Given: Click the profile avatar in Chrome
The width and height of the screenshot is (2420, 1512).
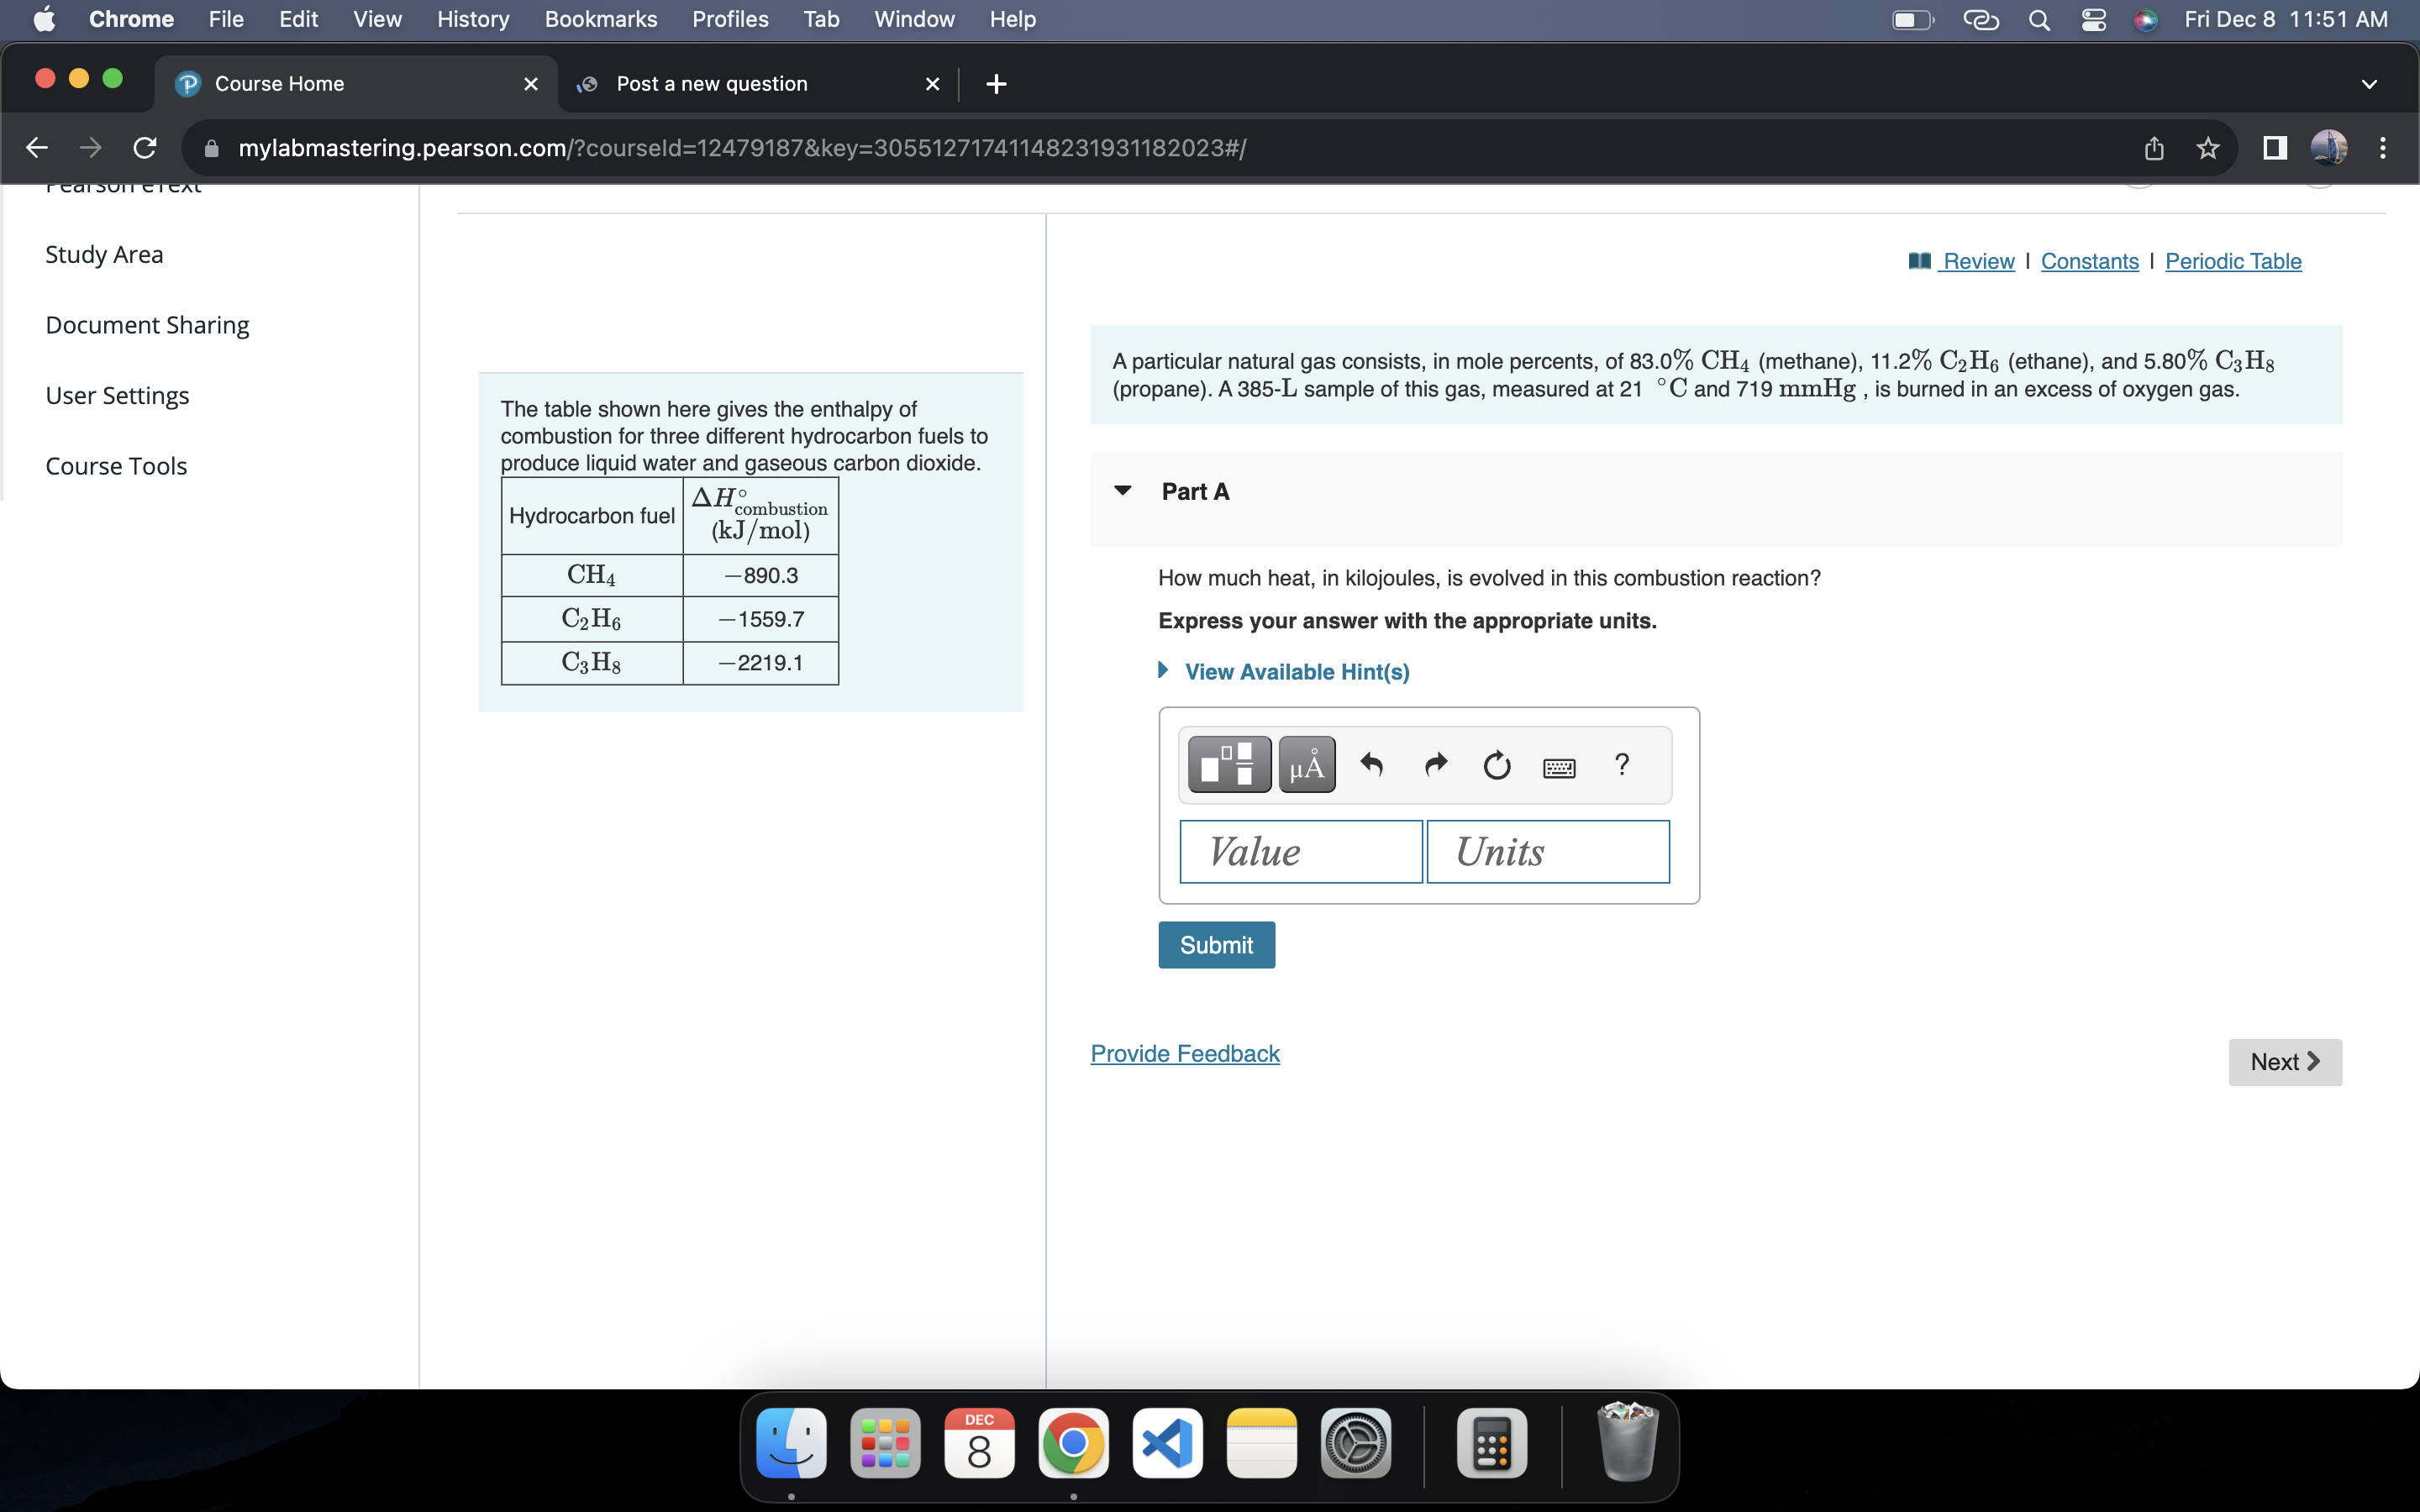Looking at the screenshot, I should tap(2329, 148).
